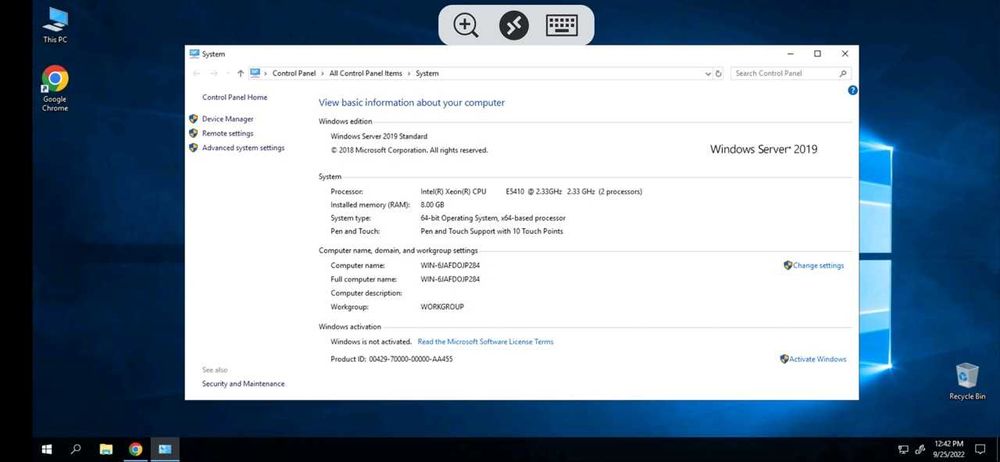Open the Recycle Bin desktop icon
The width and height of the screenshot is (1000, 462).
coord(967,381)
